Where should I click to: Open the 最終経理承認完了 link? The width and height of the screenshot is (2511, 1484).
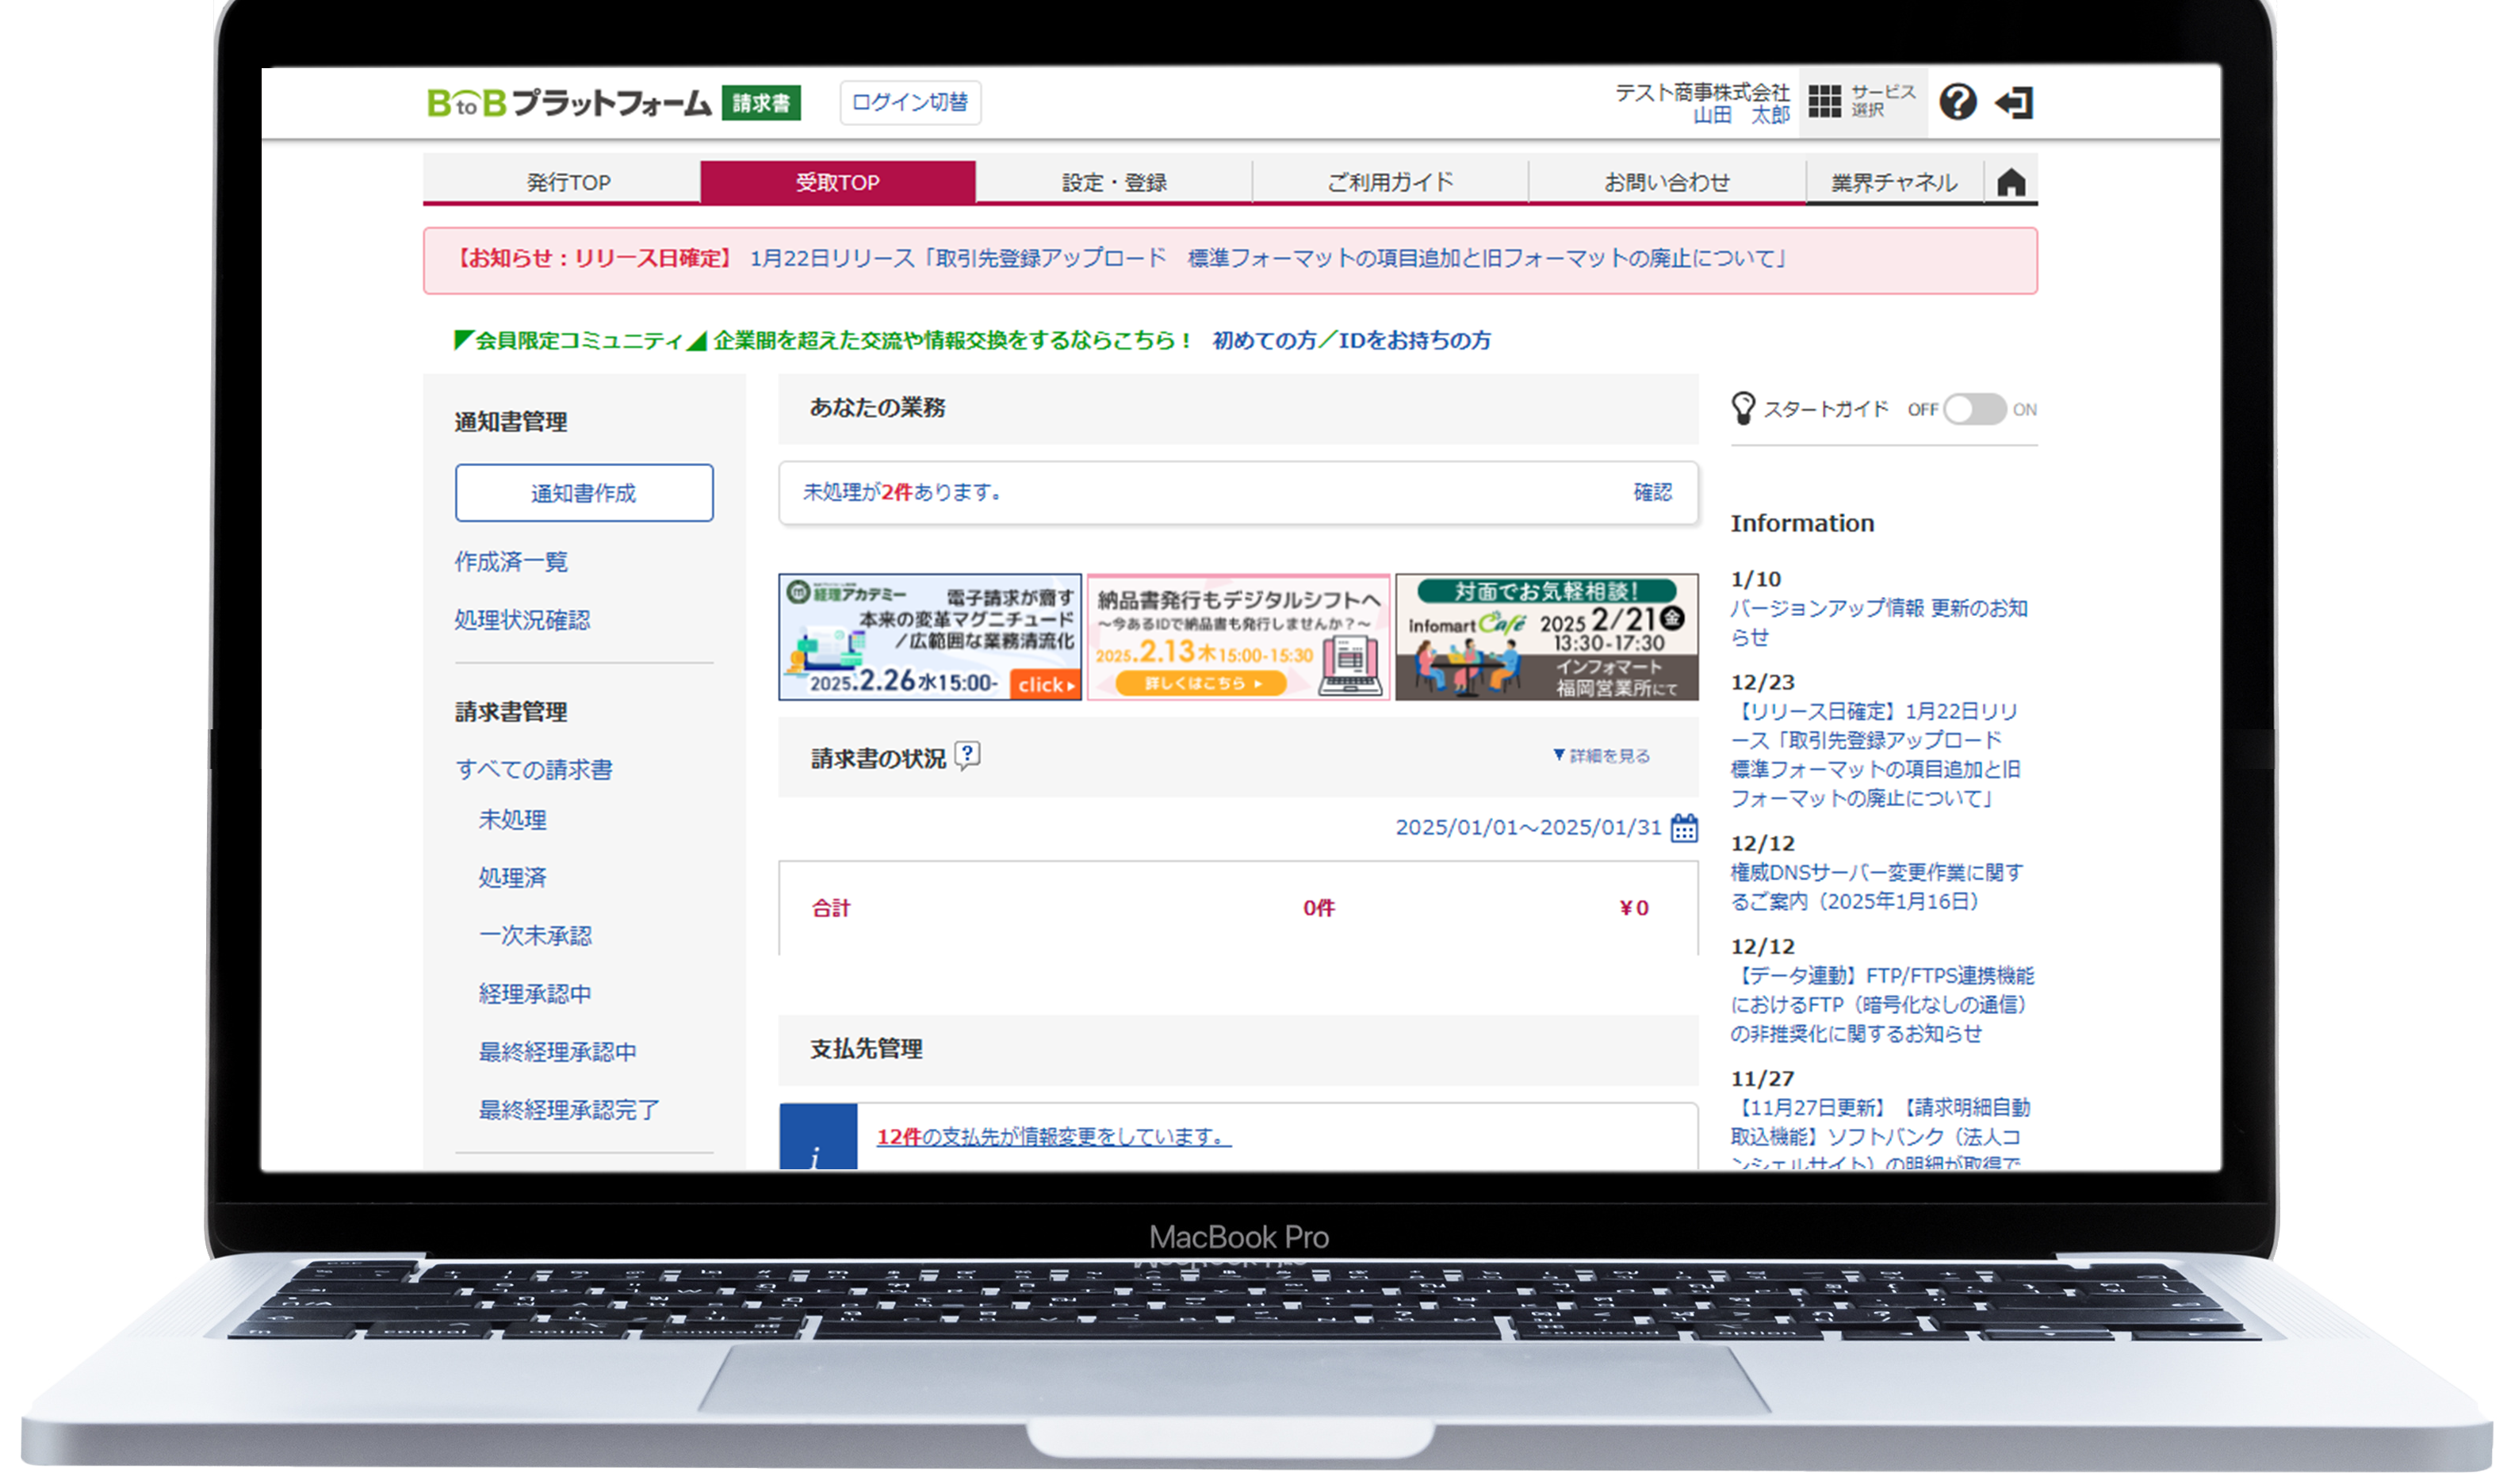click(569, 1110)
